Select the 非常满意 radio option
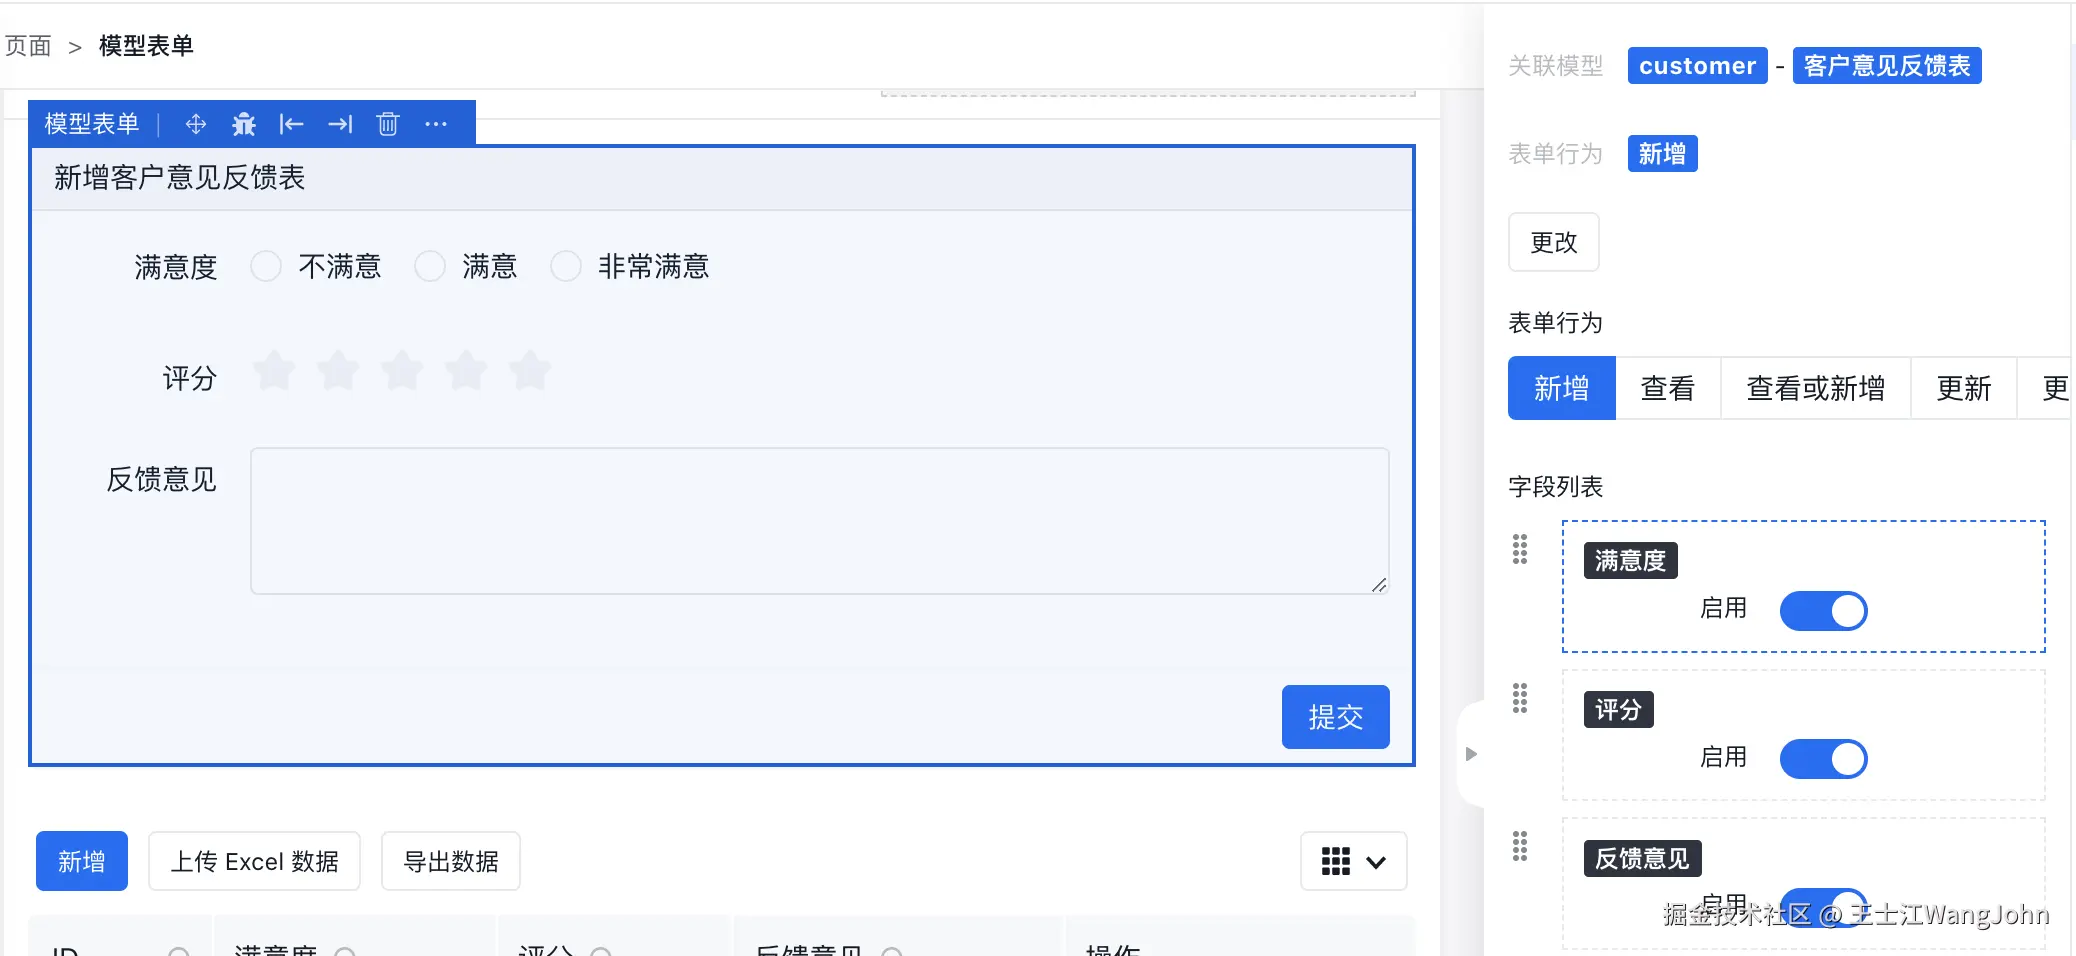The image size is (2076, 956). click(x=566, y=265)
